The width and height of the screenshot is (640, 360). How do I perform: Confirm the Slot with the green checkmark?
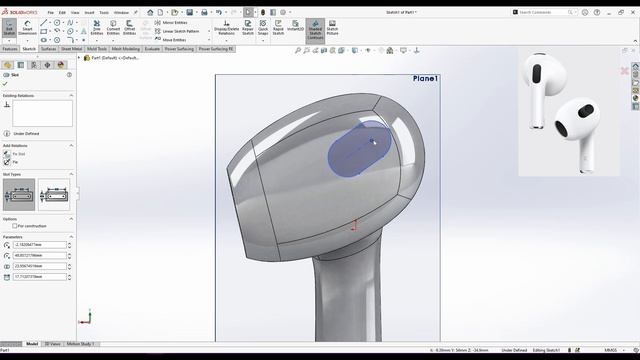(5, 84)
